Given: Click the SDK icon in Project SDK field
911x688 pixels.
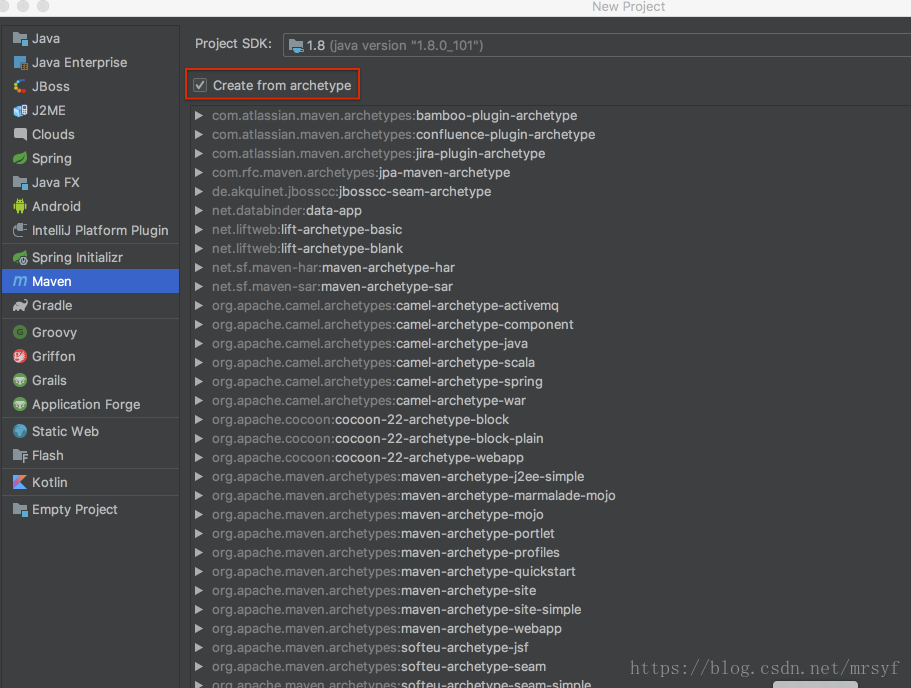Looking at the screenshot, I should (296, 45).
